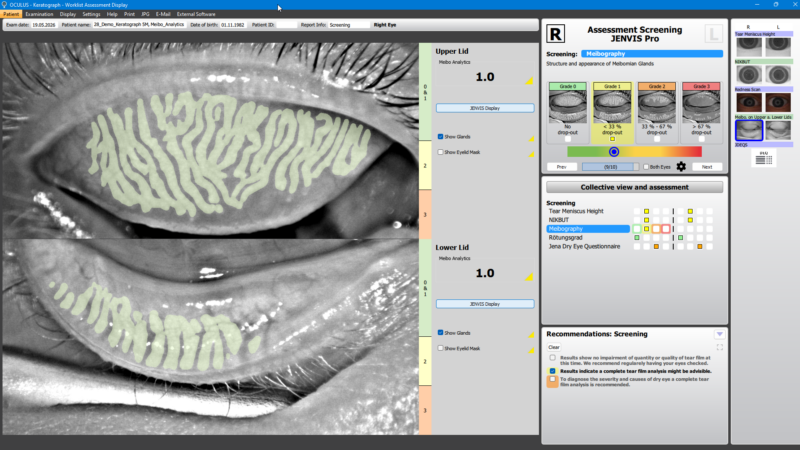Screen dimensions: 800x450
Task: Click the (9/10) screening progress bar
Action: pos(610,167)
